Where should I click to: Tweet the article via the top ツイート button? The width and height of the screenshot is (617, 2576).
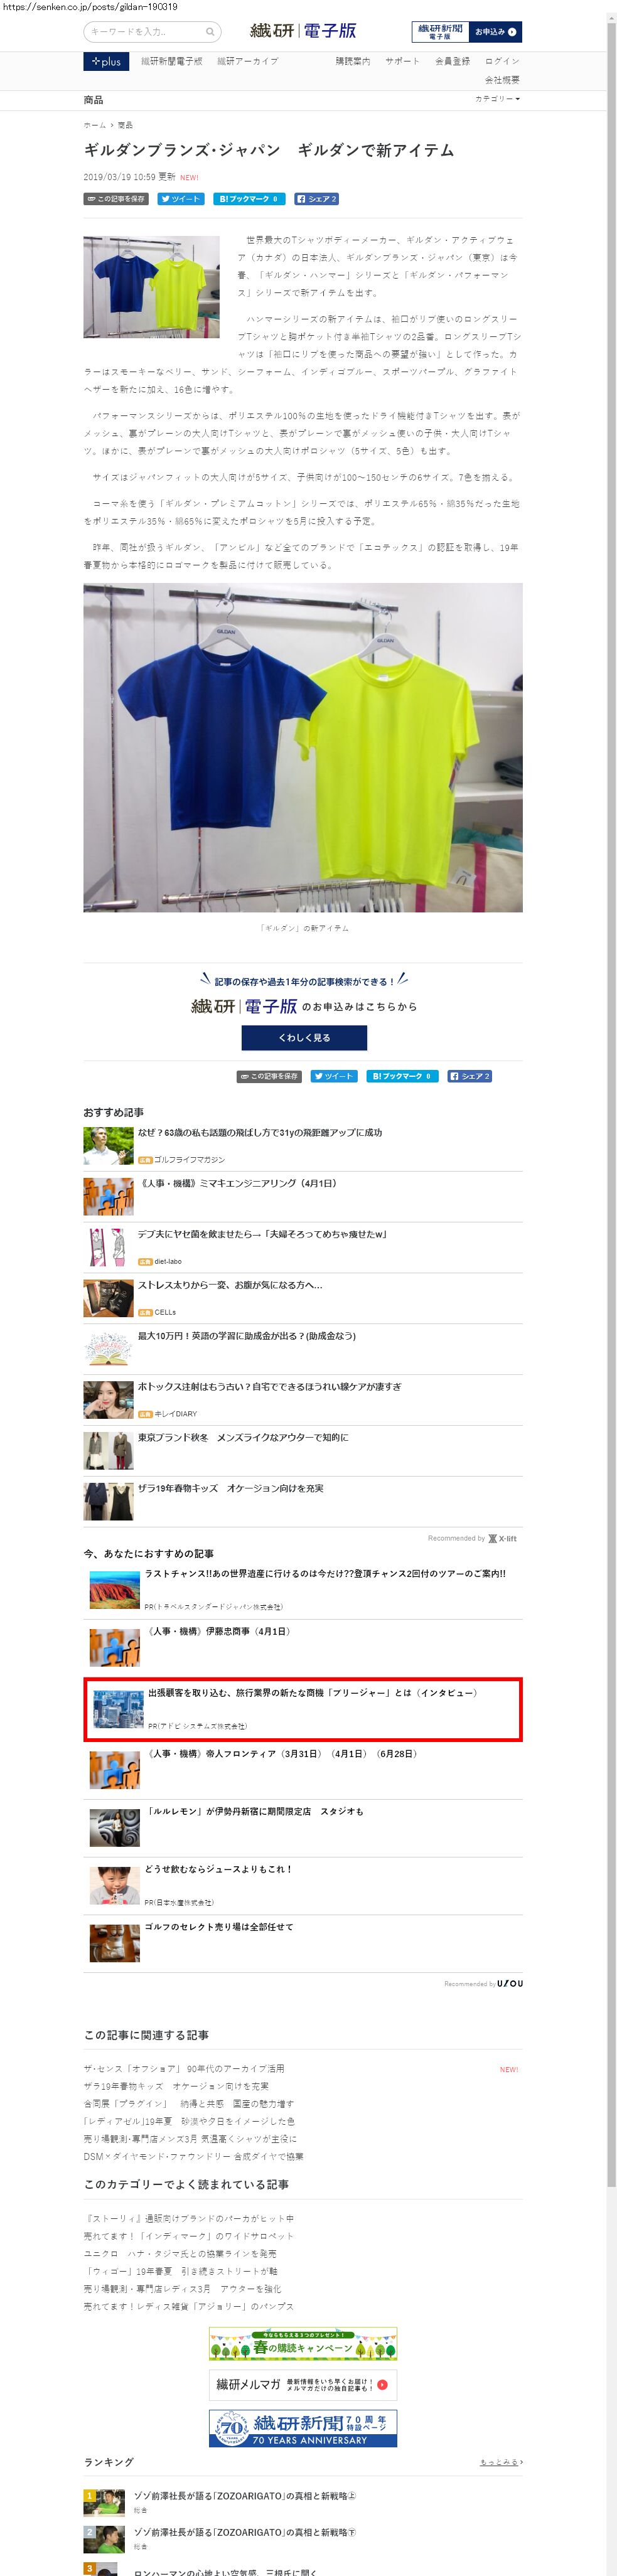pos(181,199)
